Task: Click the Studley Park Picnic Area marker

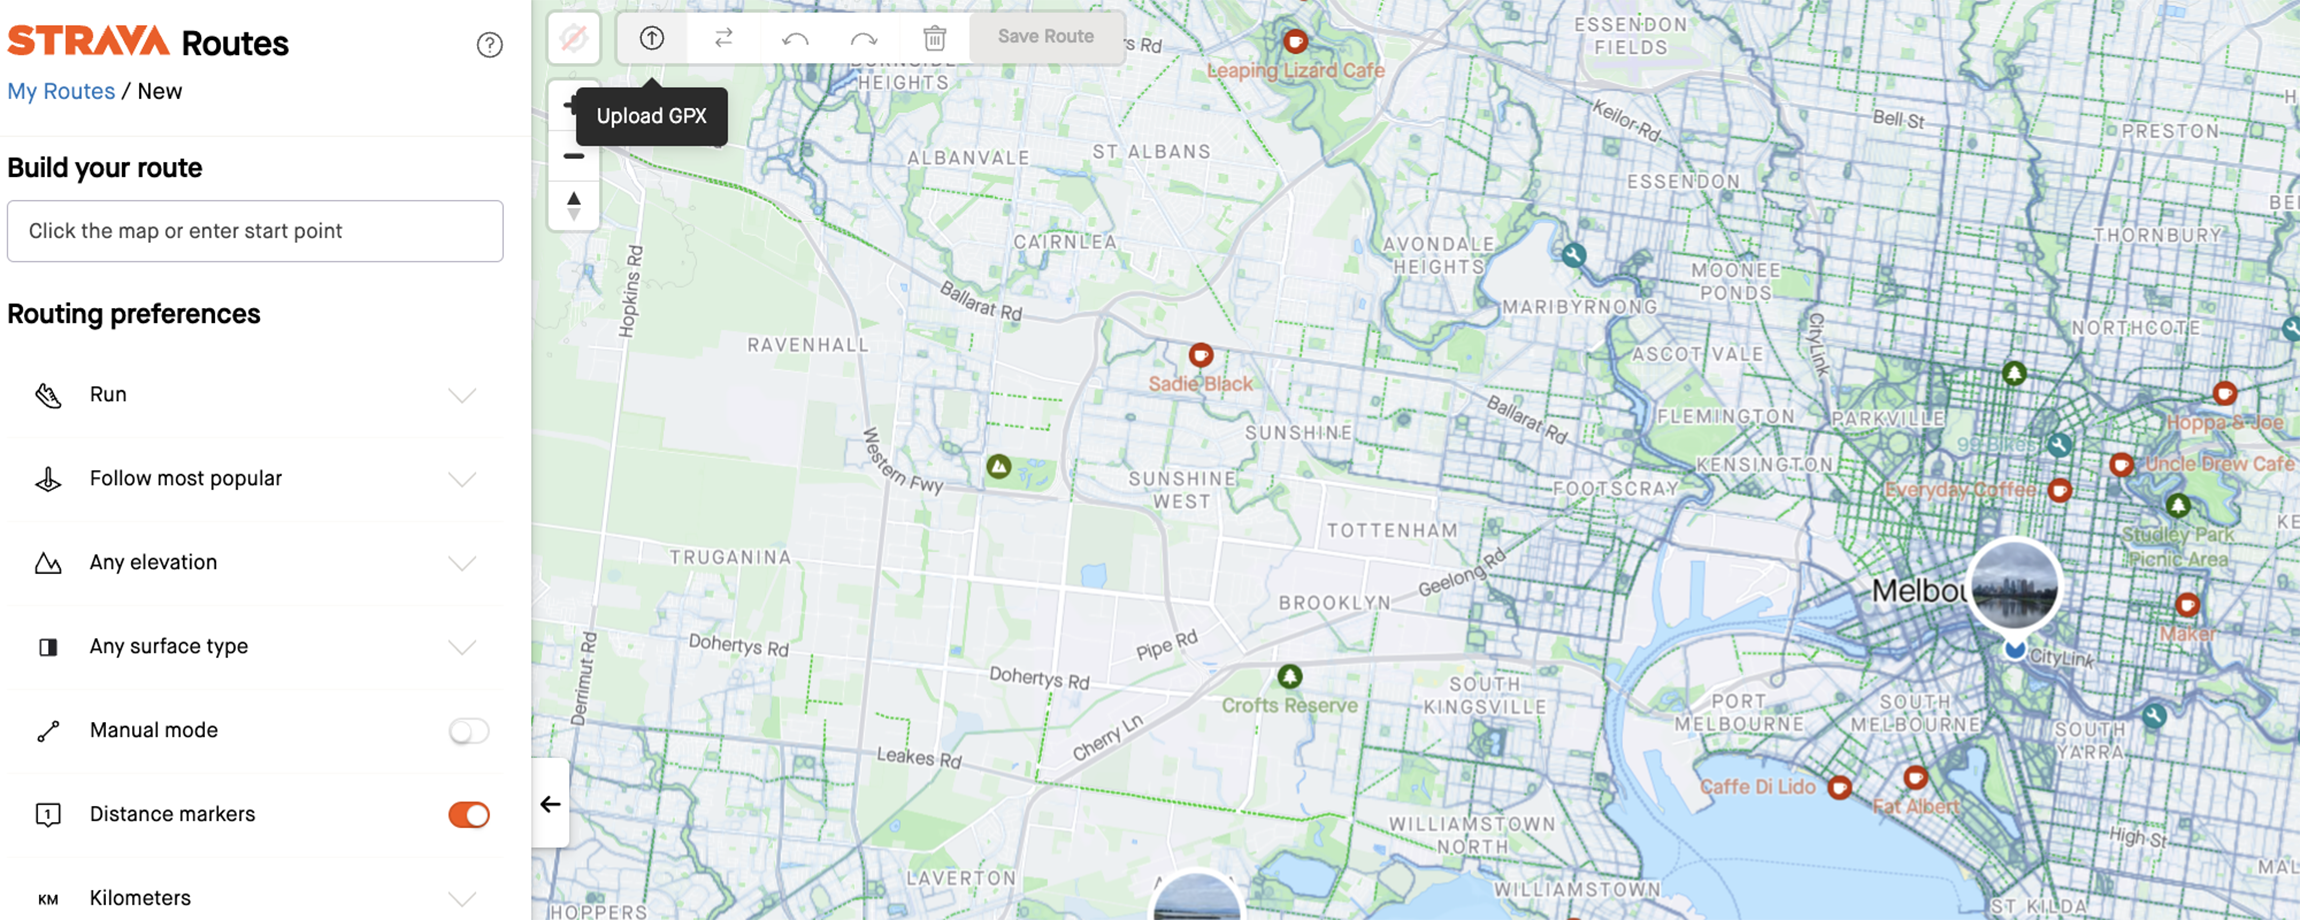Action: coord(2178,505)
